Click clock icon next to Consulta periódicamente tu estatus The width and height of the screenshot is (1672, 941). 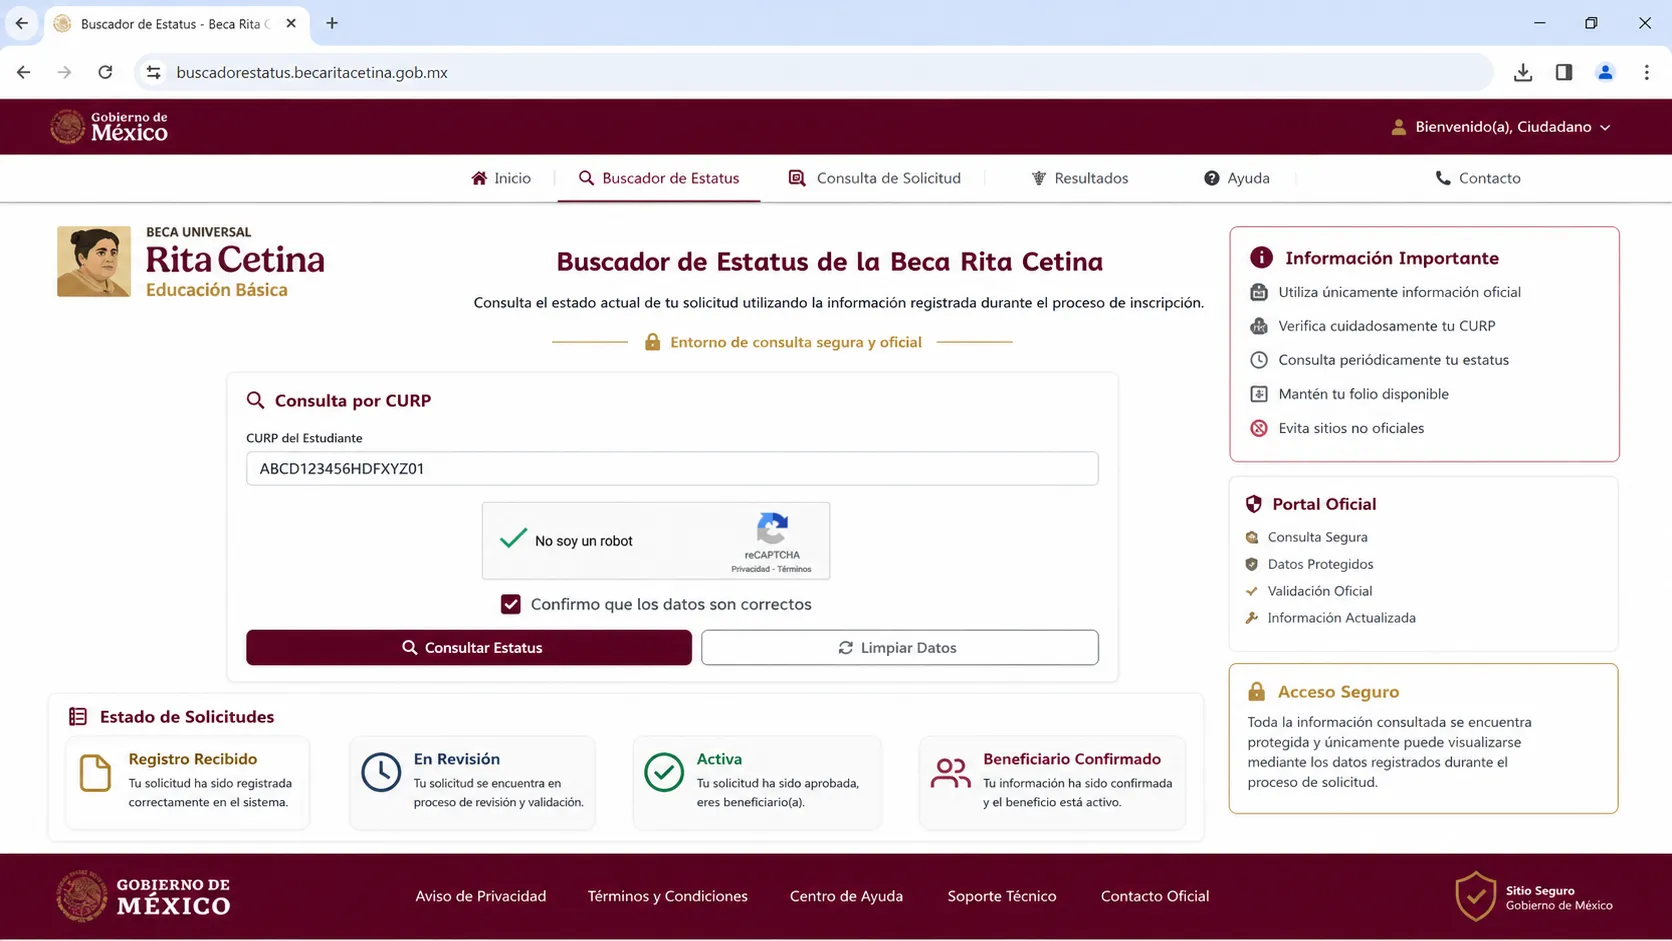point(1259,360)
